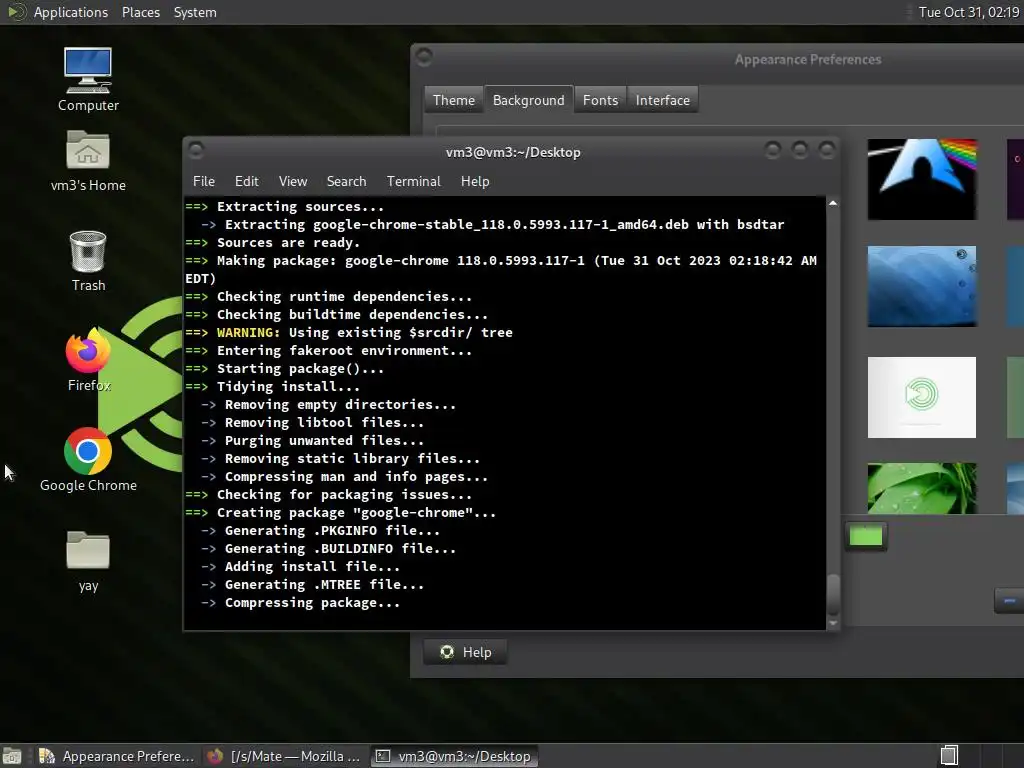Click the terminal window menu button

point(196,150)
